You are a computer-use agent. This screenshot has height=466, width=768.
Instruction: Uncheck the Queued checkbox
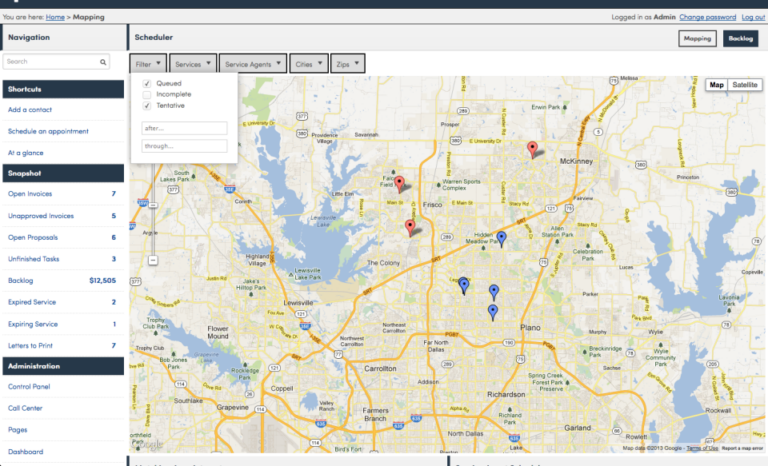146,83
